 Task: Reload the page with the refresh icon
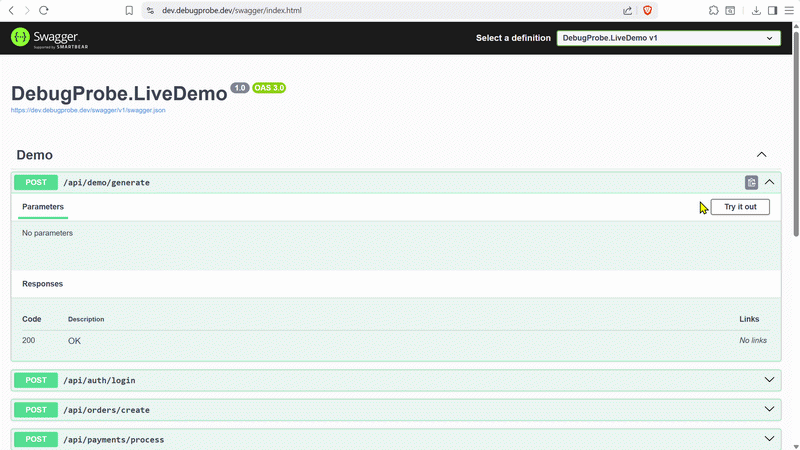[x=44, y=10]
